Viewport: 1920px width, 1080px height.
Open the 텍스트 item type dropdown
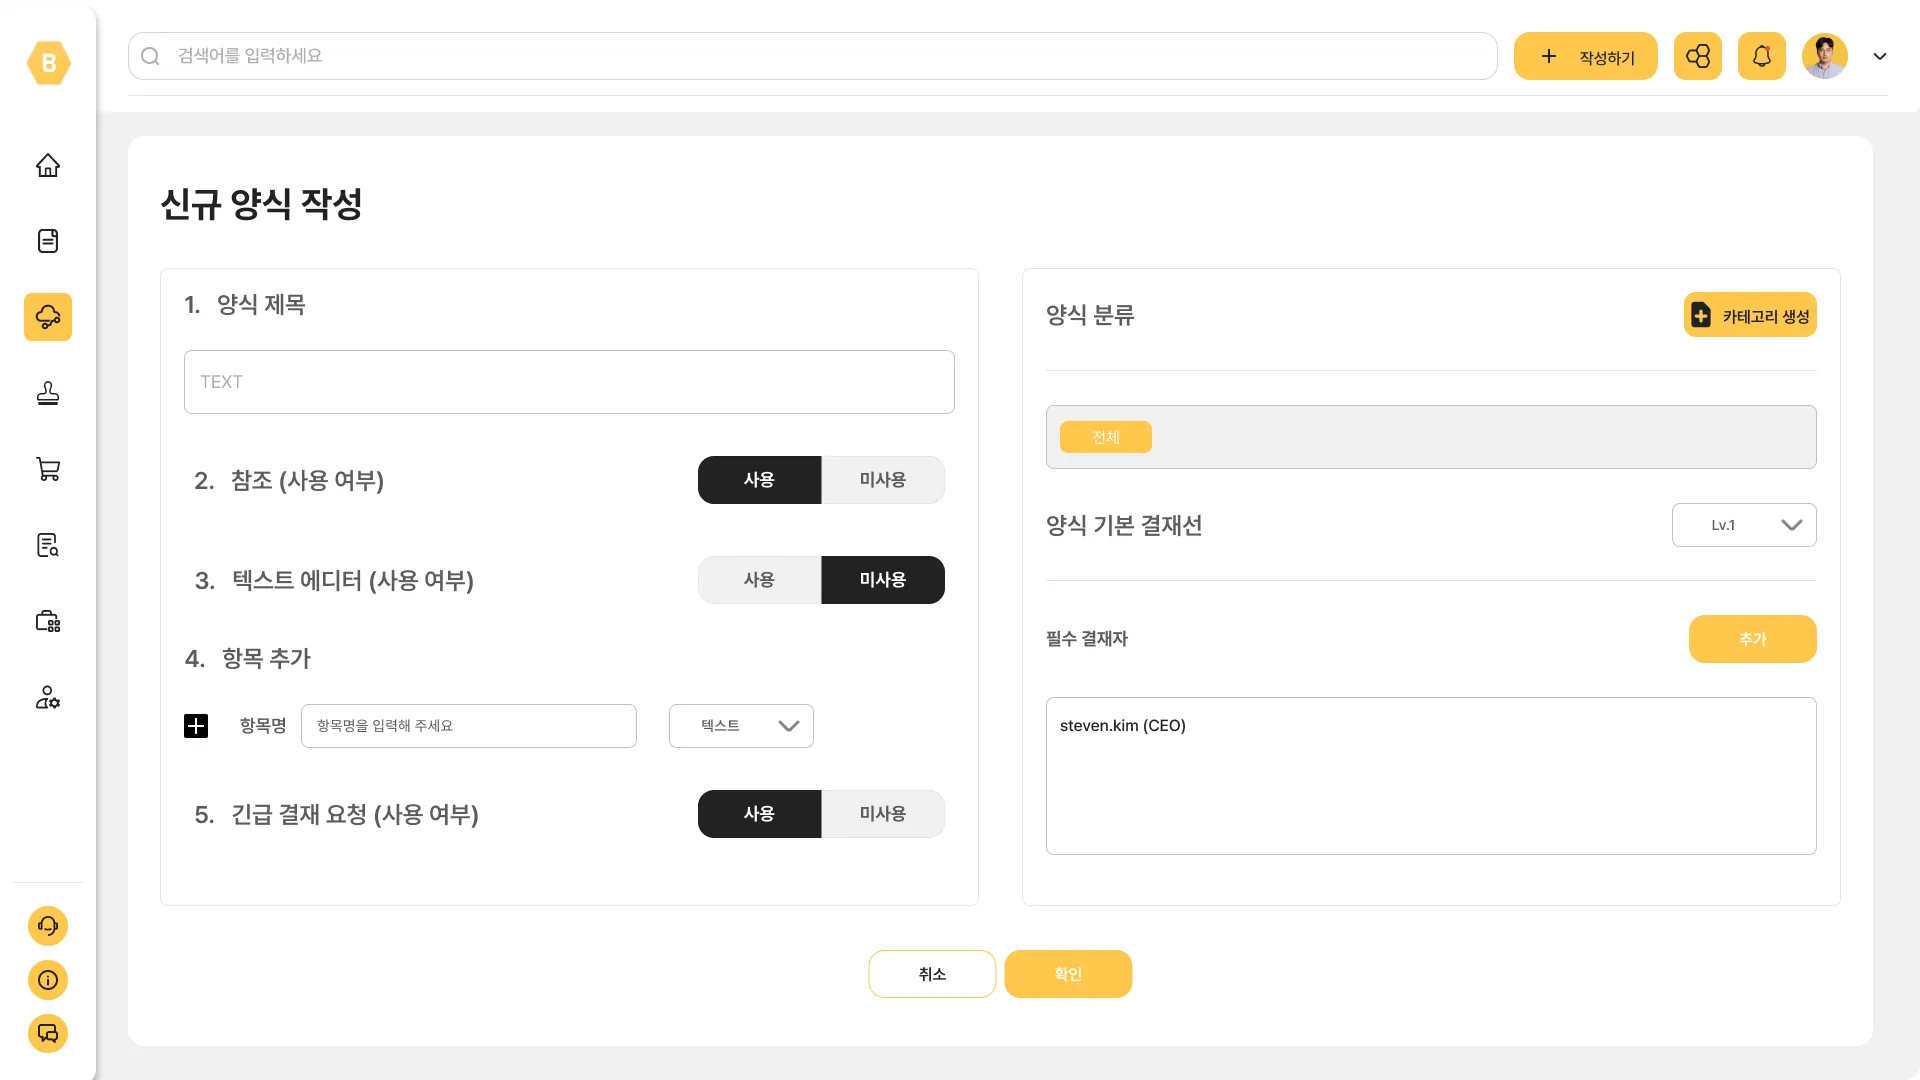point(741,726)
